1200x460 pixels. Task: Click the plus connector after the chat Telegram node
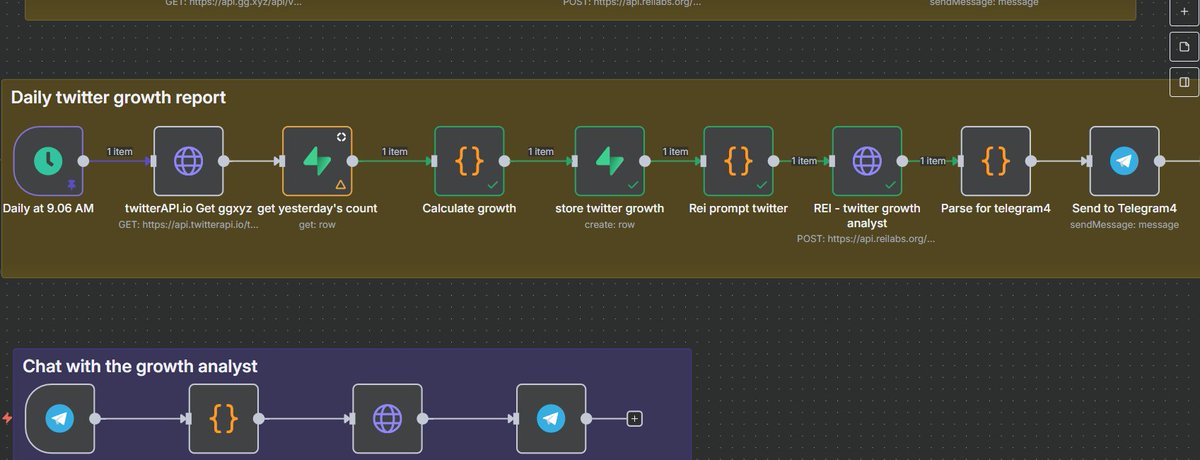click(634, 418)
